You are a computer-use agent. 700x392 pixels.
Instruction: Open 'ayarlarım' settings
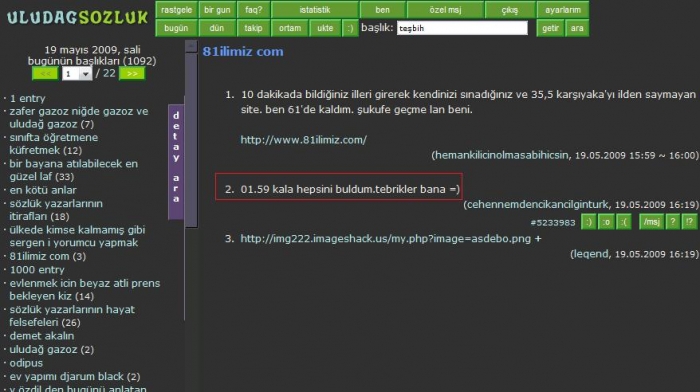click(562, 10)
